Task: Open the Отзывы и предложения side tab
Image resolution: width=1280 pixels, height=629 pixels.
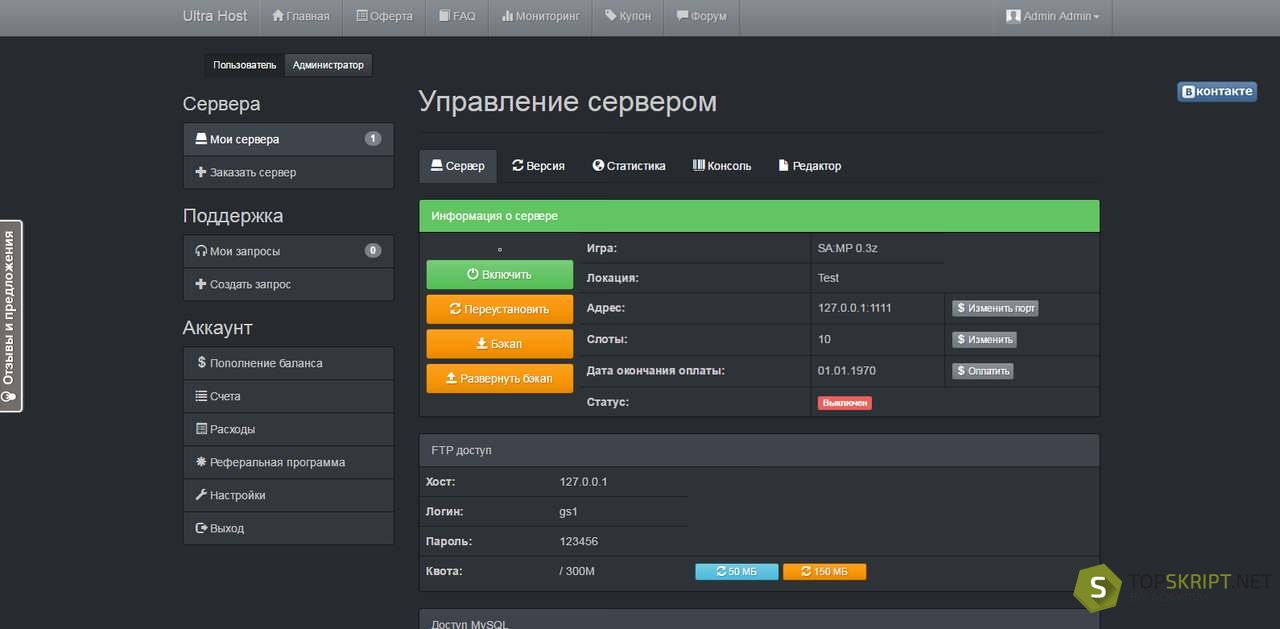Action: pos(10,315)
